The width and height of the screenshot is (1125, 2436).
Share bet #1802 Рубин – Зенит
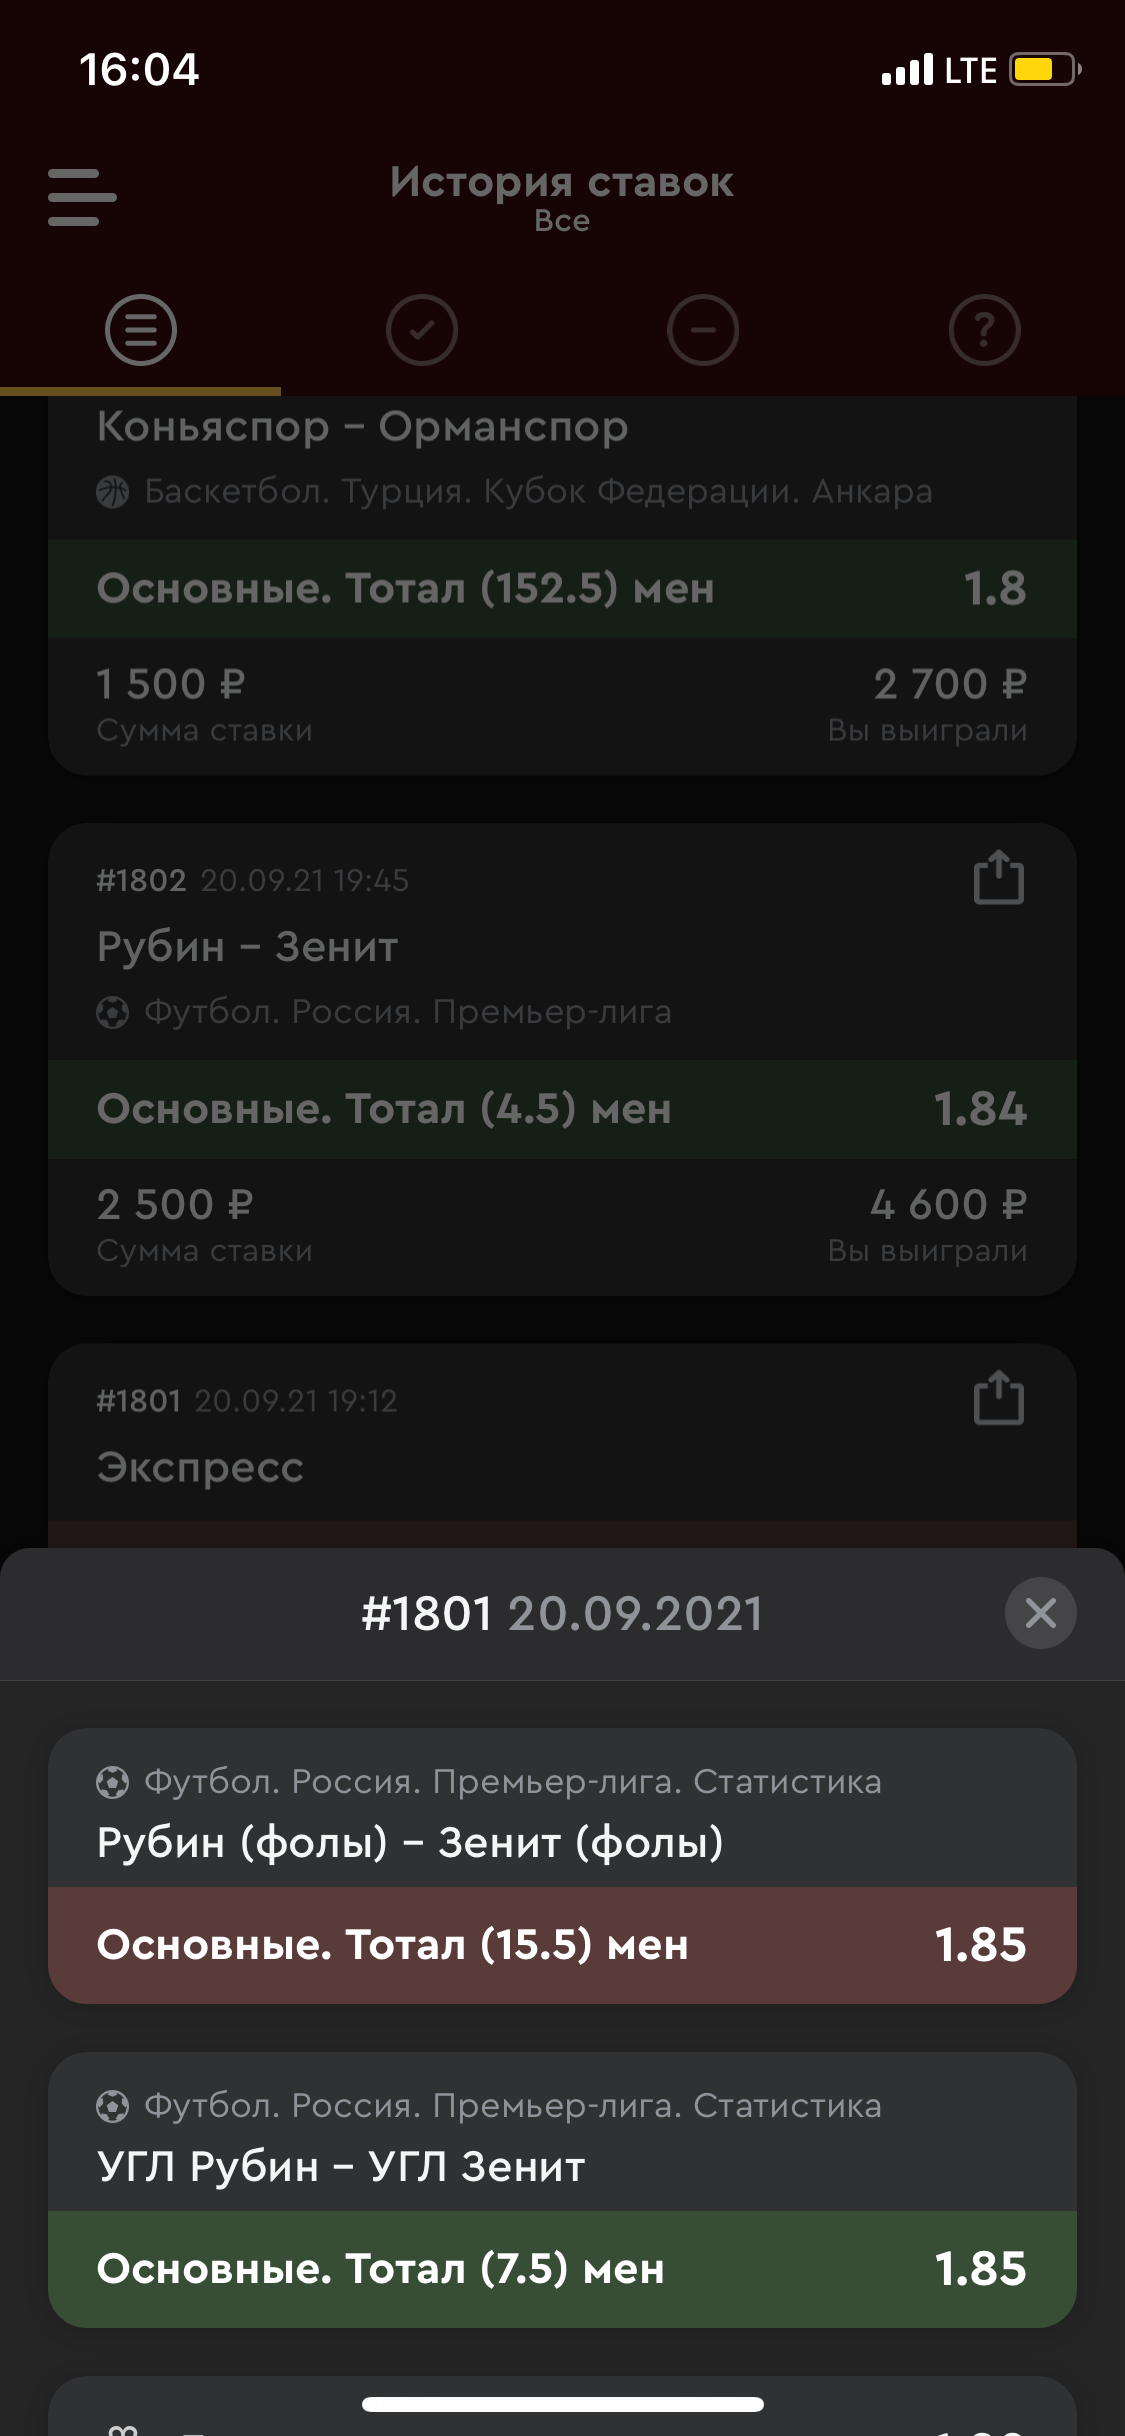coord(998,878)
